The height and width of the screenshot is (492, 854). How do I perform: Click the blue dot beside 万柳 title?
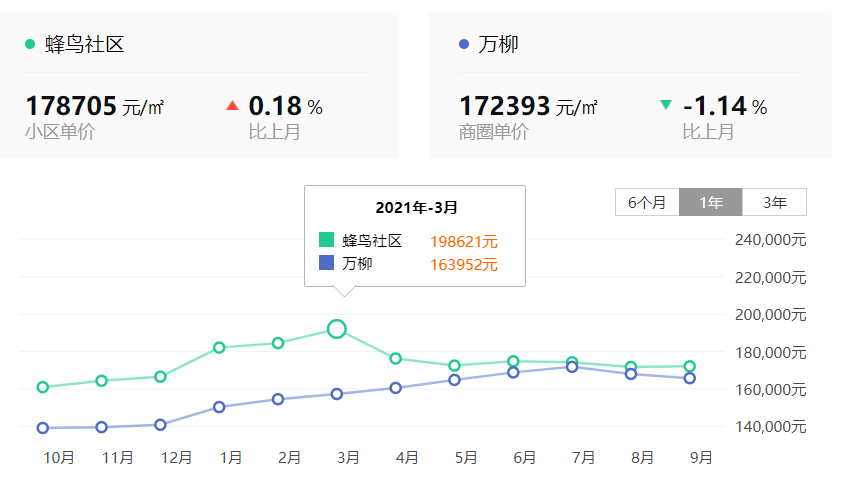[x=464, y=44]
